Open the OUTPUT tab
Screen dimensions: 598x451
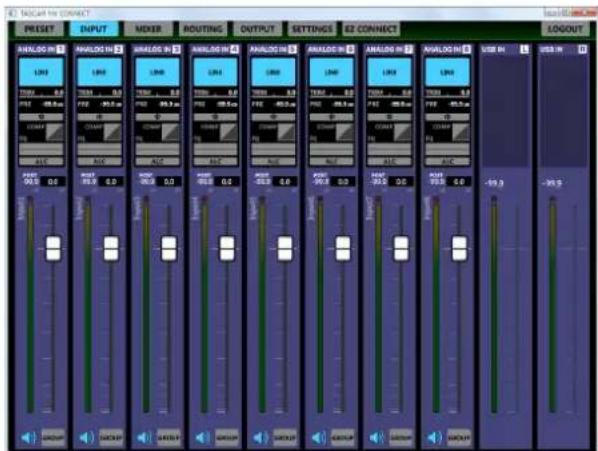pos(257,29)
